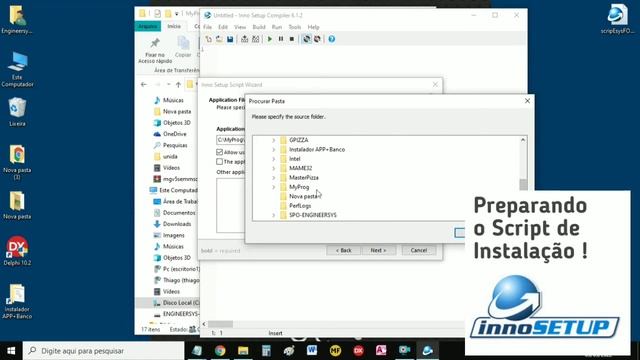Click the editor's horizontal scrollbar thumb
640x360 pixels.
coord(221,324)
